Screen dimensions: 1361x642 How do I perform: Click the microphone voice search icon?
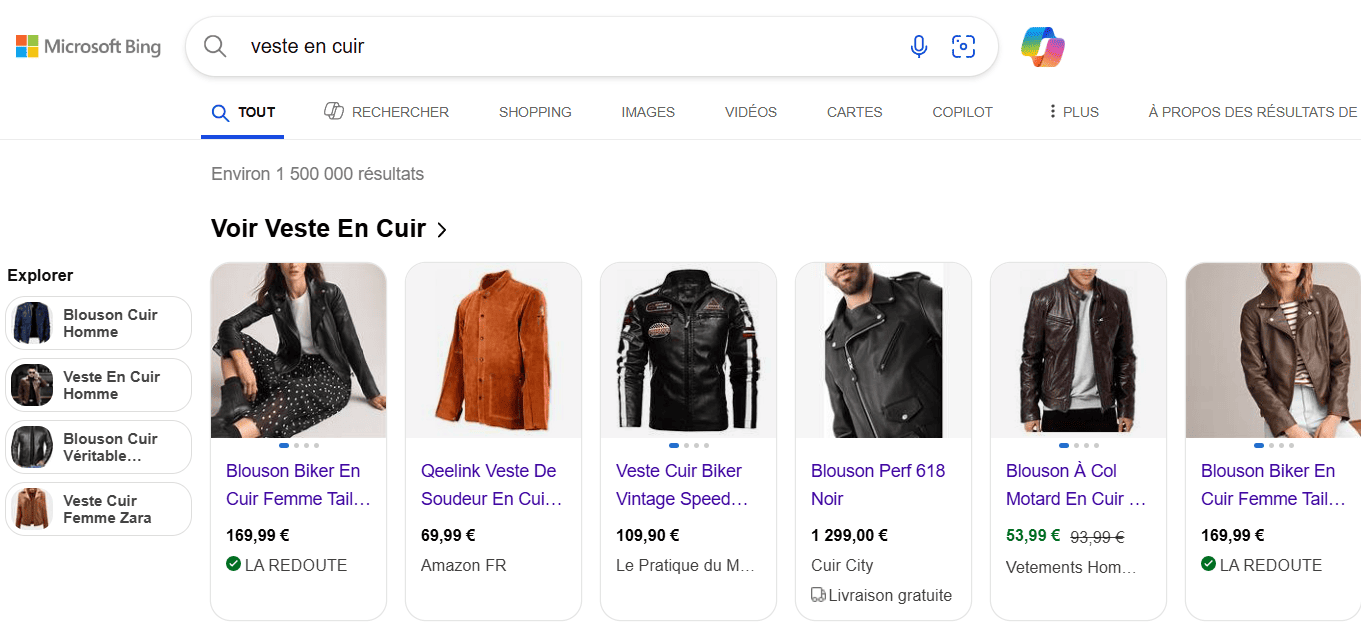coord(919,46)
